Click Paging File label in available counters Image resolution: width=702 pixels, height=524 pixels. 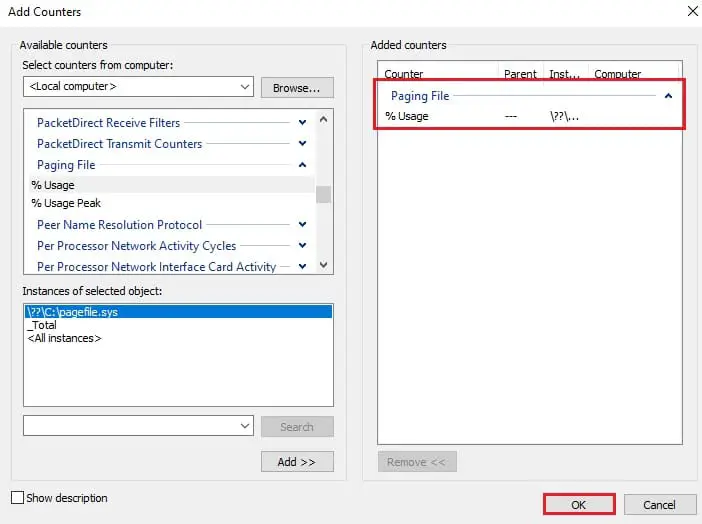pyautogui.click(x=66, y=165)
